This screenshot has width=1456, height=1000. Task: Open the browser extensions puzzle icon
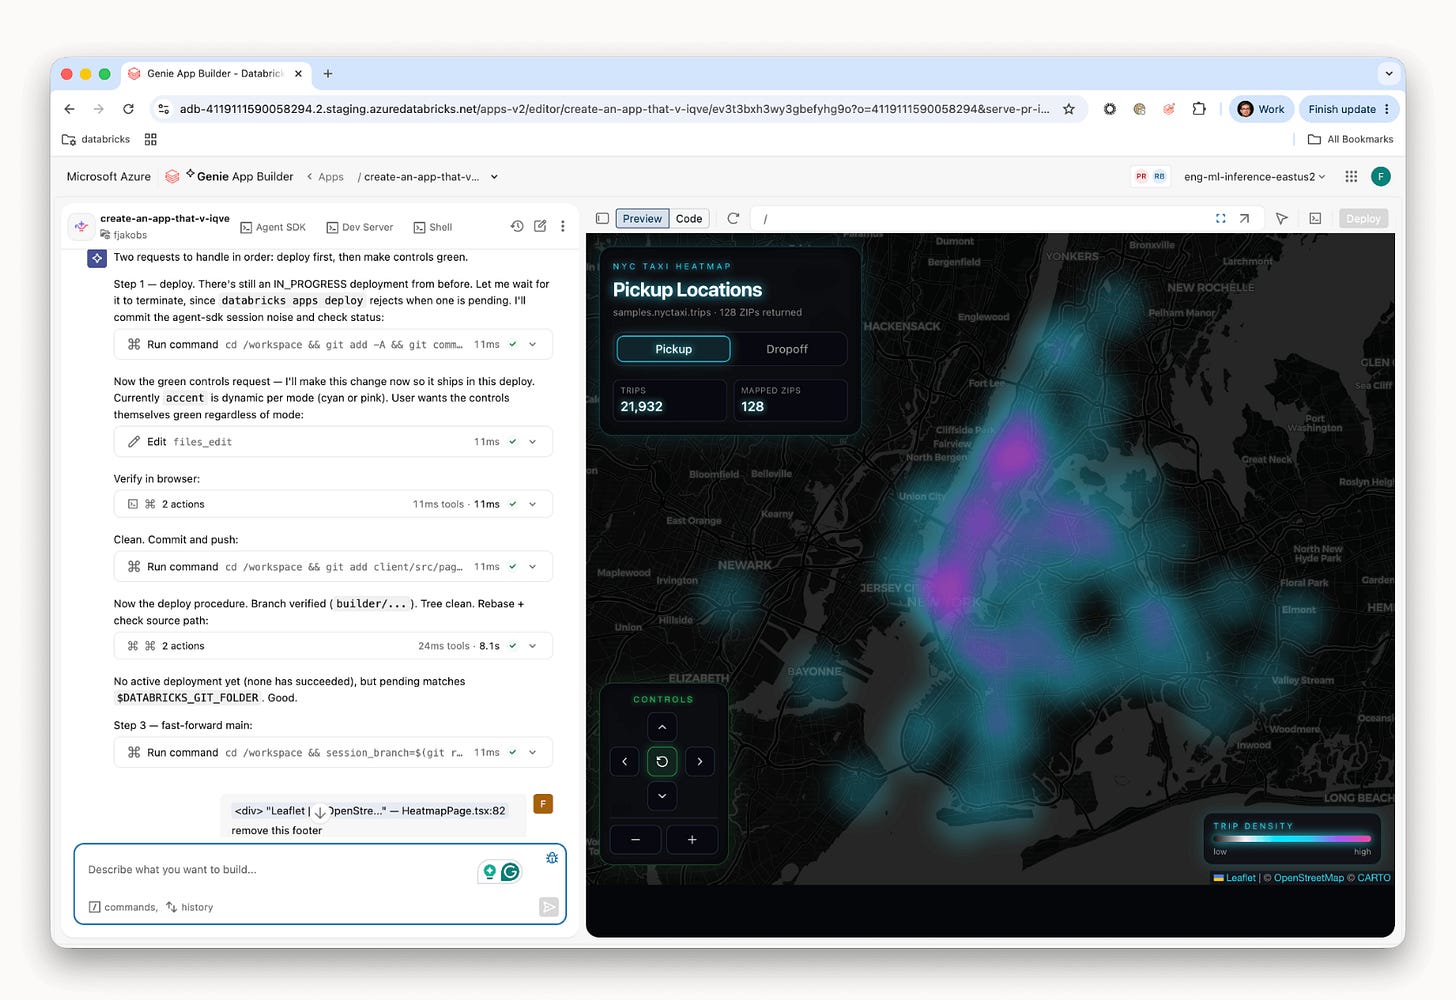coord(1199,109)
